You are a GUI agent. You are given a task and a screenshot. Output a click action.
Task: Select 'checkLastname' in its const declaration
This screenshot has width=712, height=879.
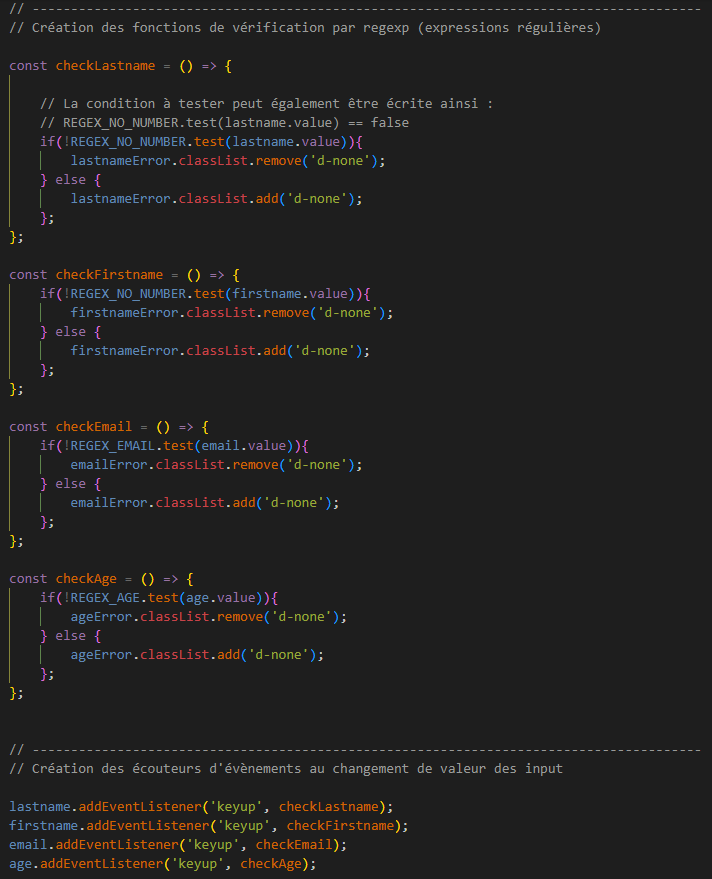pyautogui.click(x=105, y=66)
